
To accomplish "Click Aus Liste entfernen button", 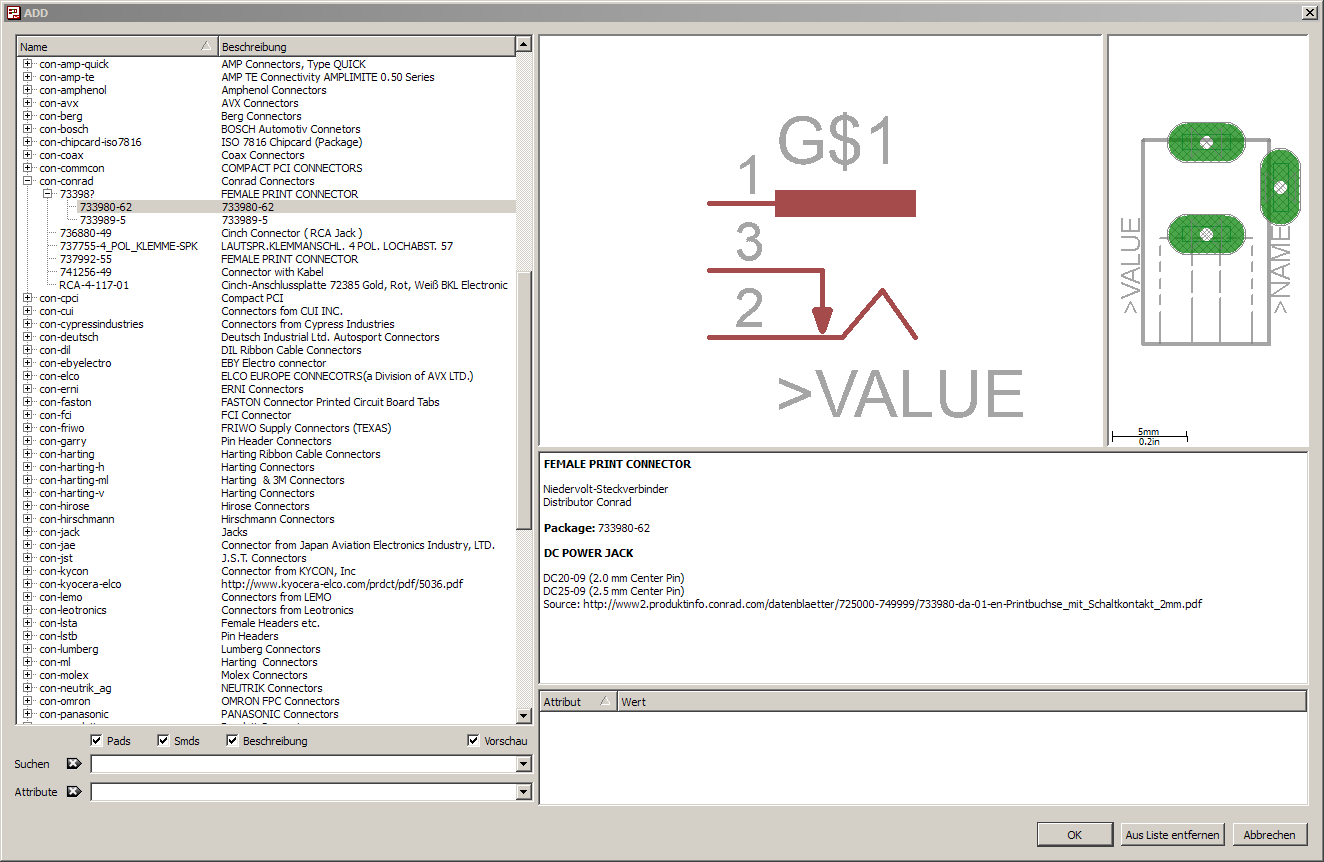I will [x=1172, y=835].
